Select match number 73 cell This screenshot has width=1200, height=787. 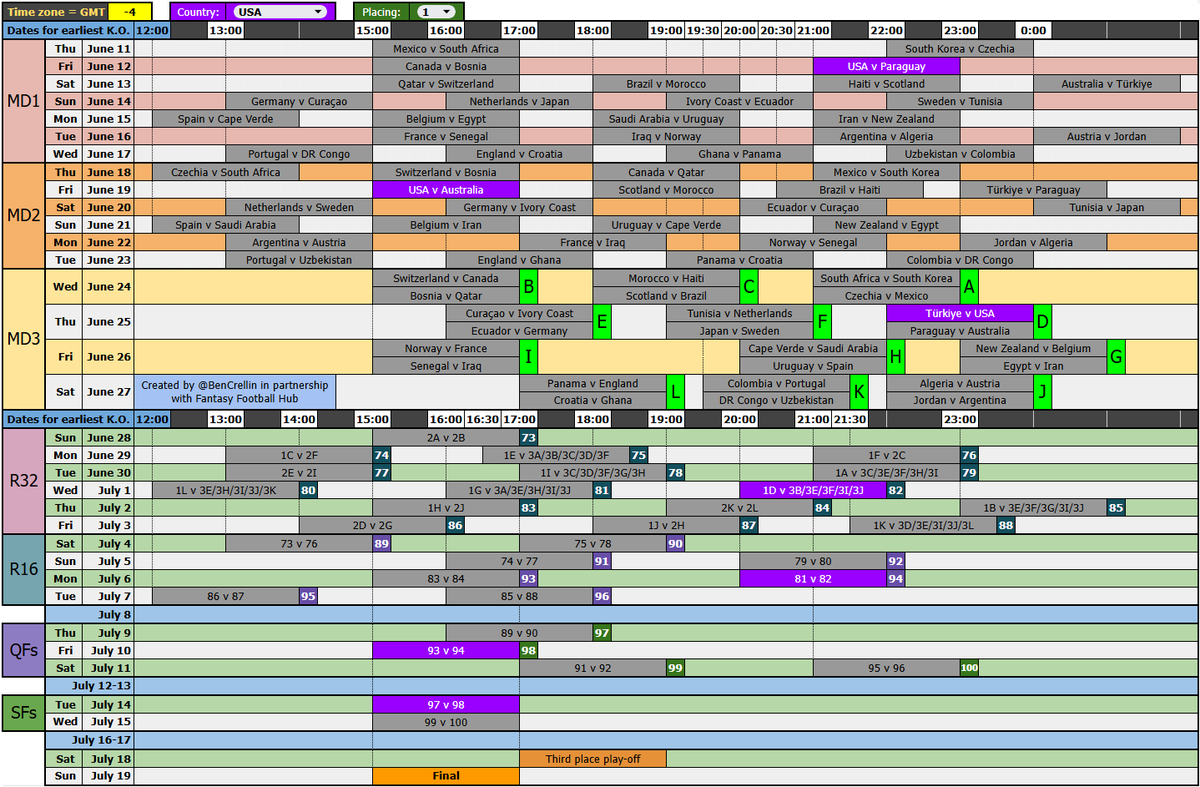[528, 437]
